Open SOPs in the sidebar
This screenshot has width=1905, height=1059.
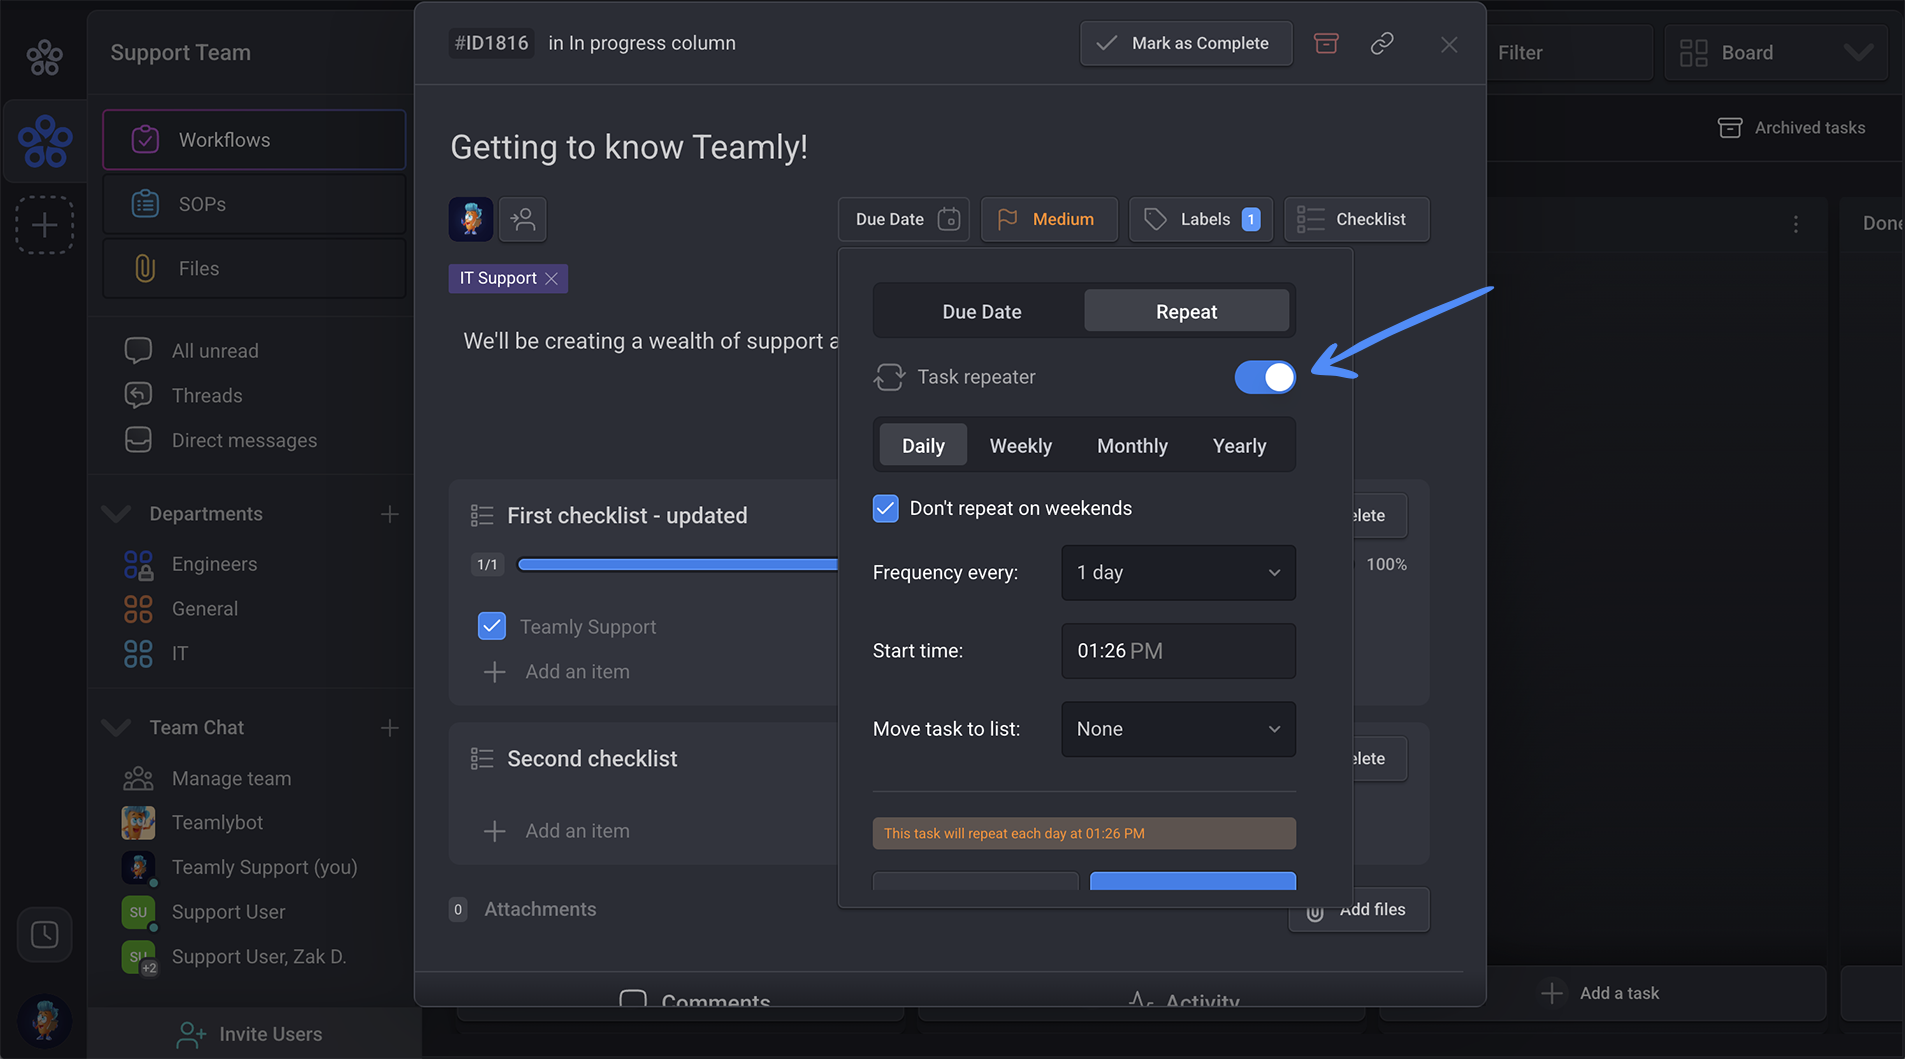point(254,204)
